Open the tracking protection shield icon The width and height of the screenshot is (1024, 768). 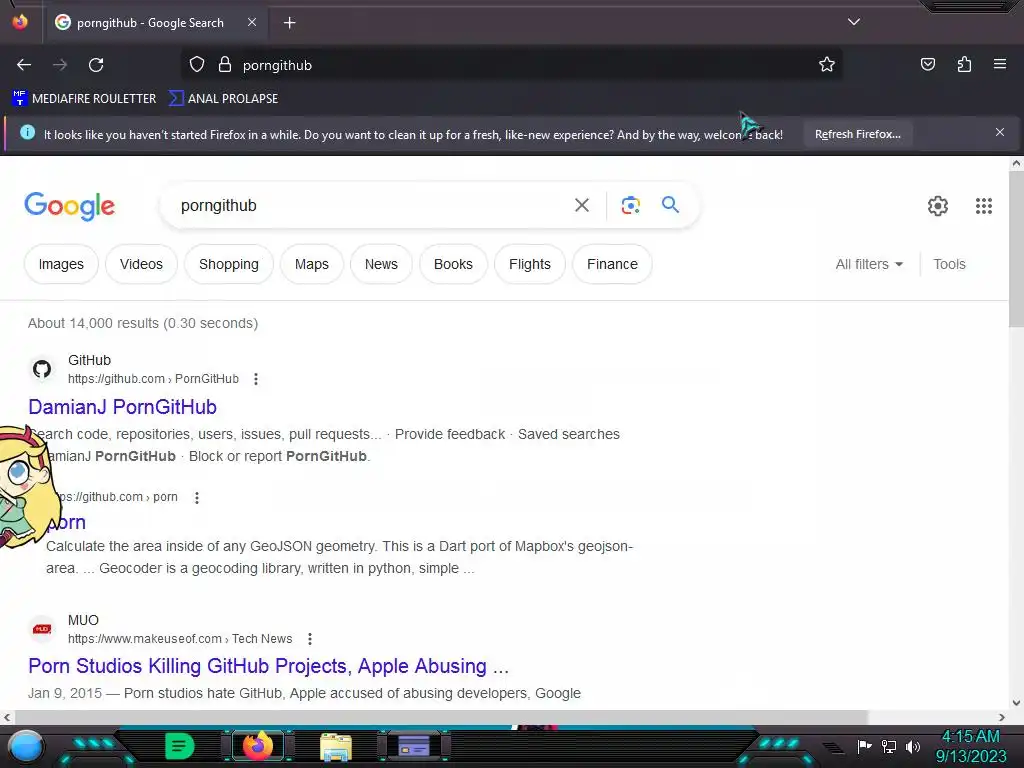(x=197, y=65)
